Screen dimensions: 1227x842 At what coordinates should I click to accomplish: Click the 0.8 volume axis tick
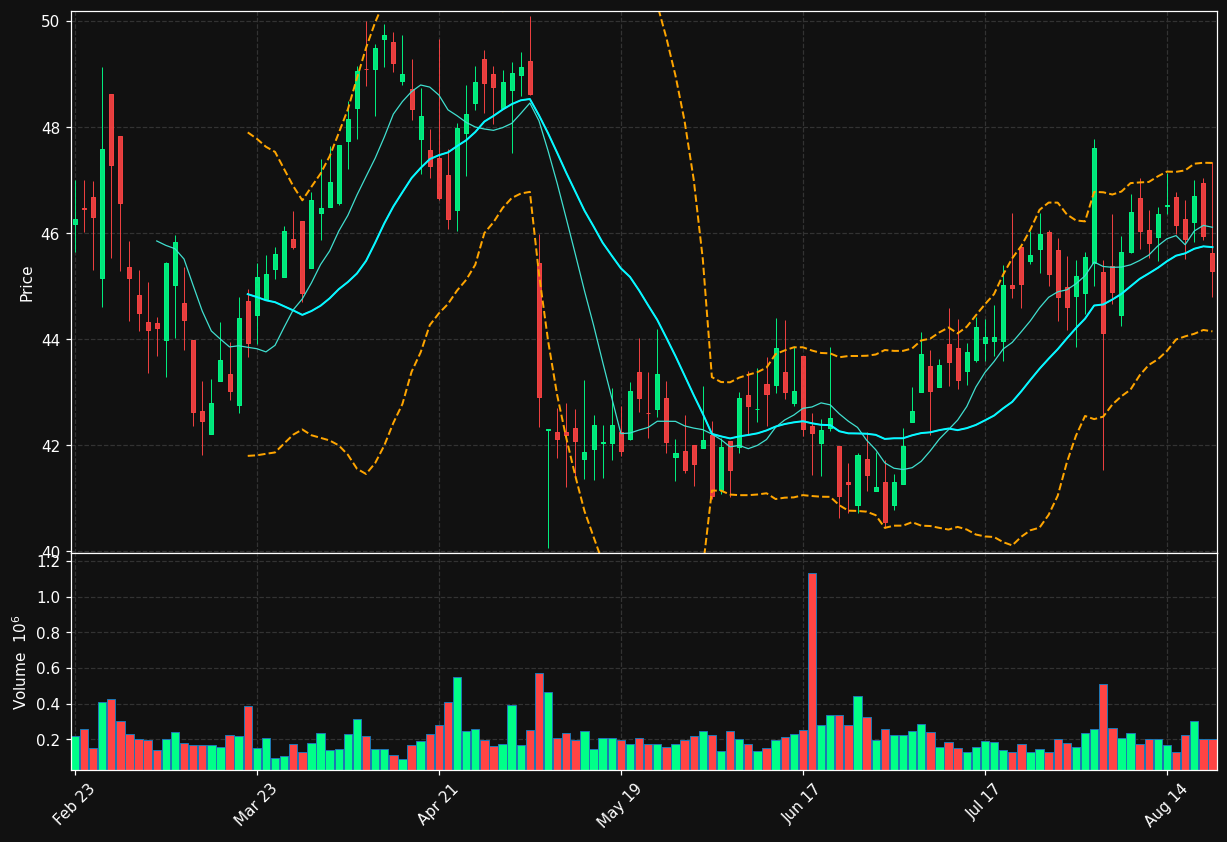[50, 633]
